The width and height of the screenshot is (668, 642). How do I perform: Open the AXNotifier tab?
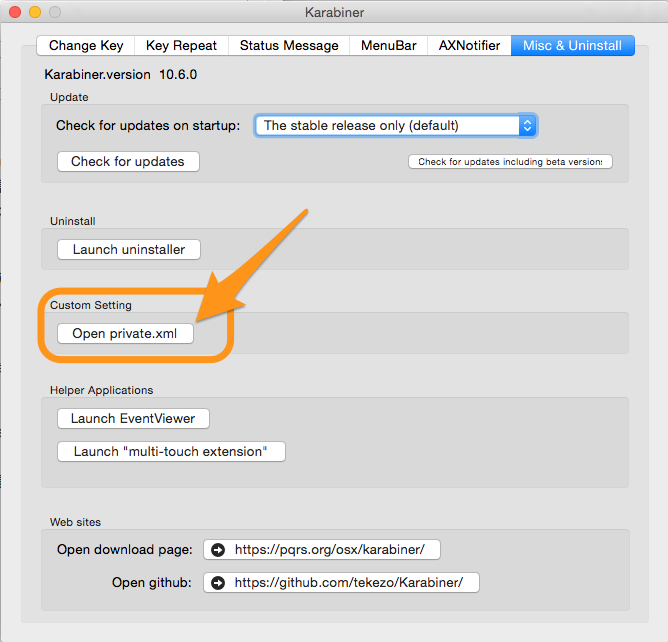(469, 46)
